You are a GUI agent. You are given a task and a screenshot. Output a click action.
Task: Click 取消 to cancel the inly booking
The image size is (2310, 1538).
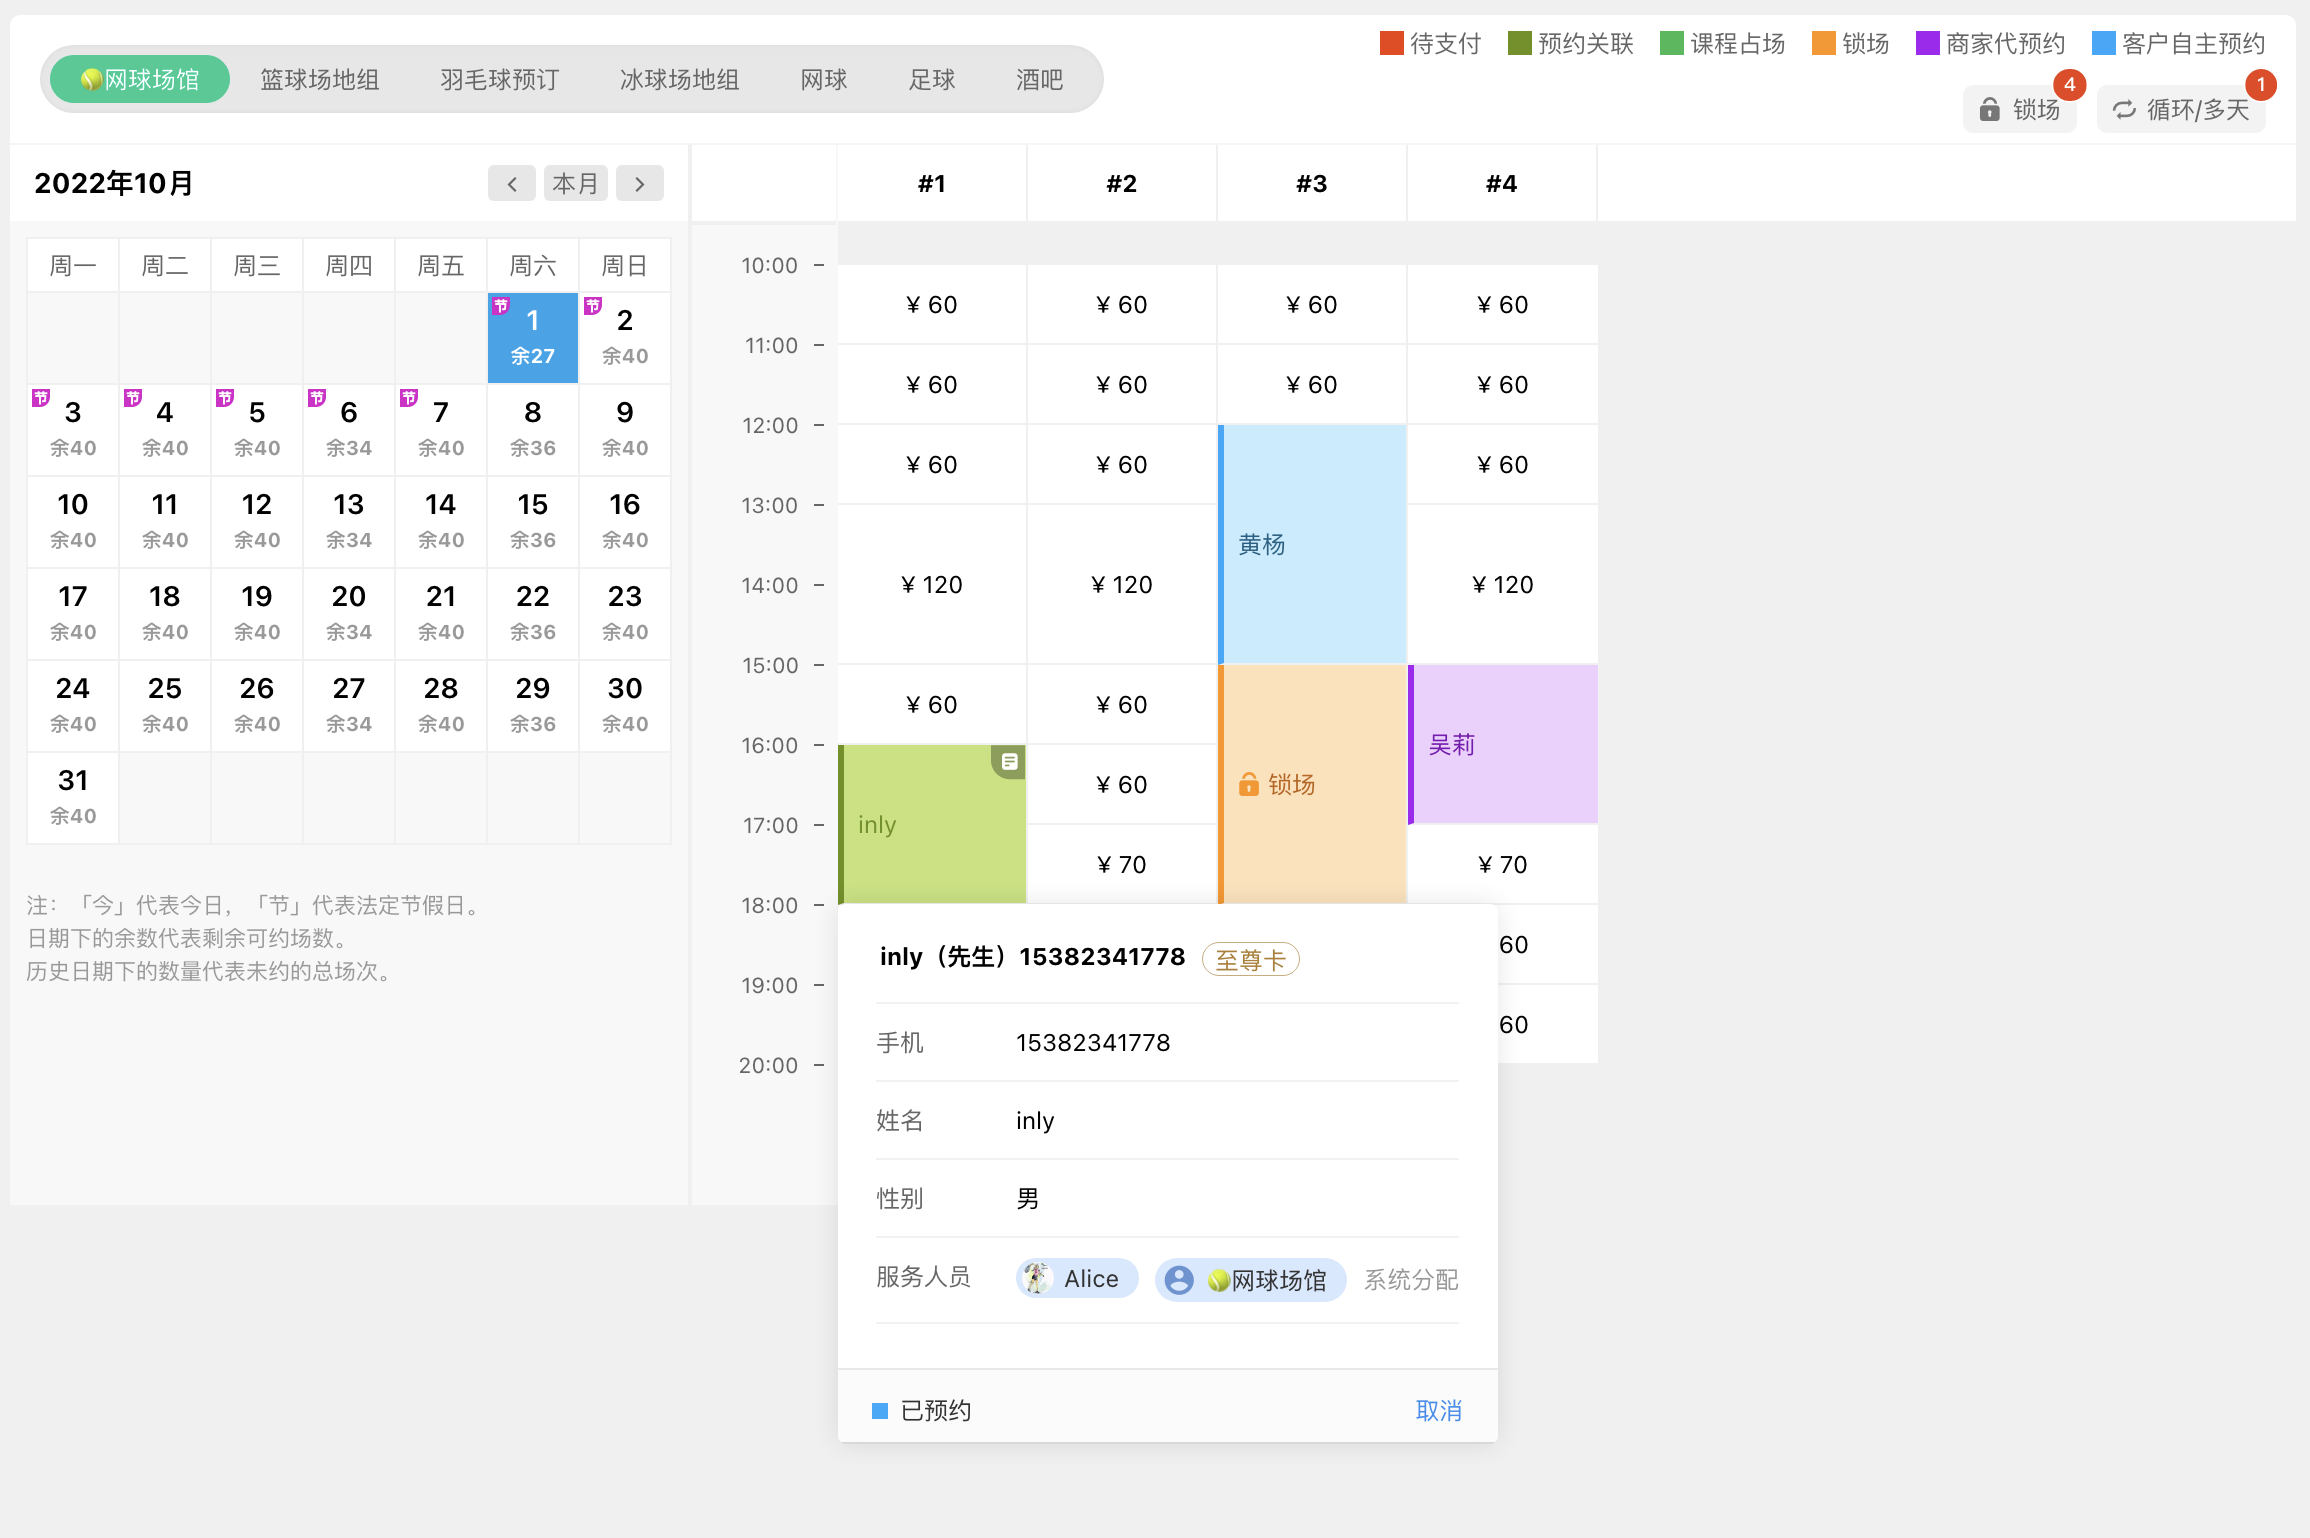tap(1439, 1410)
